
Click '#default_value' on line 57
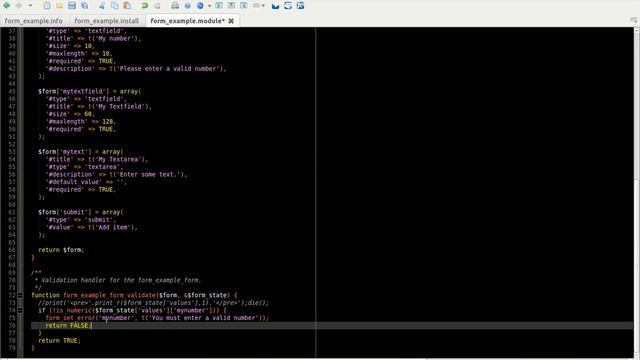coord(74,182)
